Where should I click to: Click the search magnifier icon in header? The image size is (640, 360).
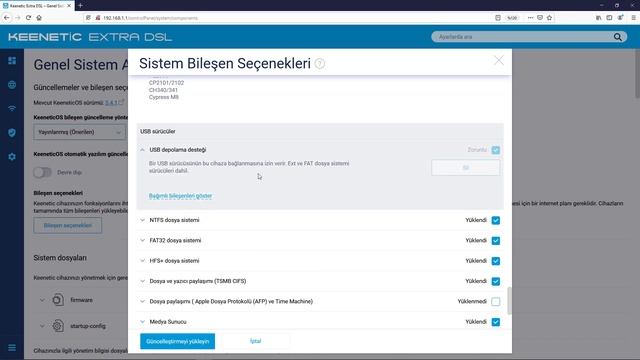point(618,37)
